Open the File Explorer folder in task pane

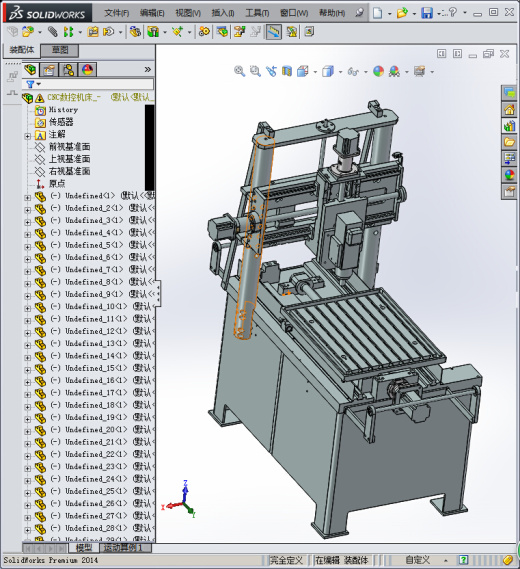[509, 142]
